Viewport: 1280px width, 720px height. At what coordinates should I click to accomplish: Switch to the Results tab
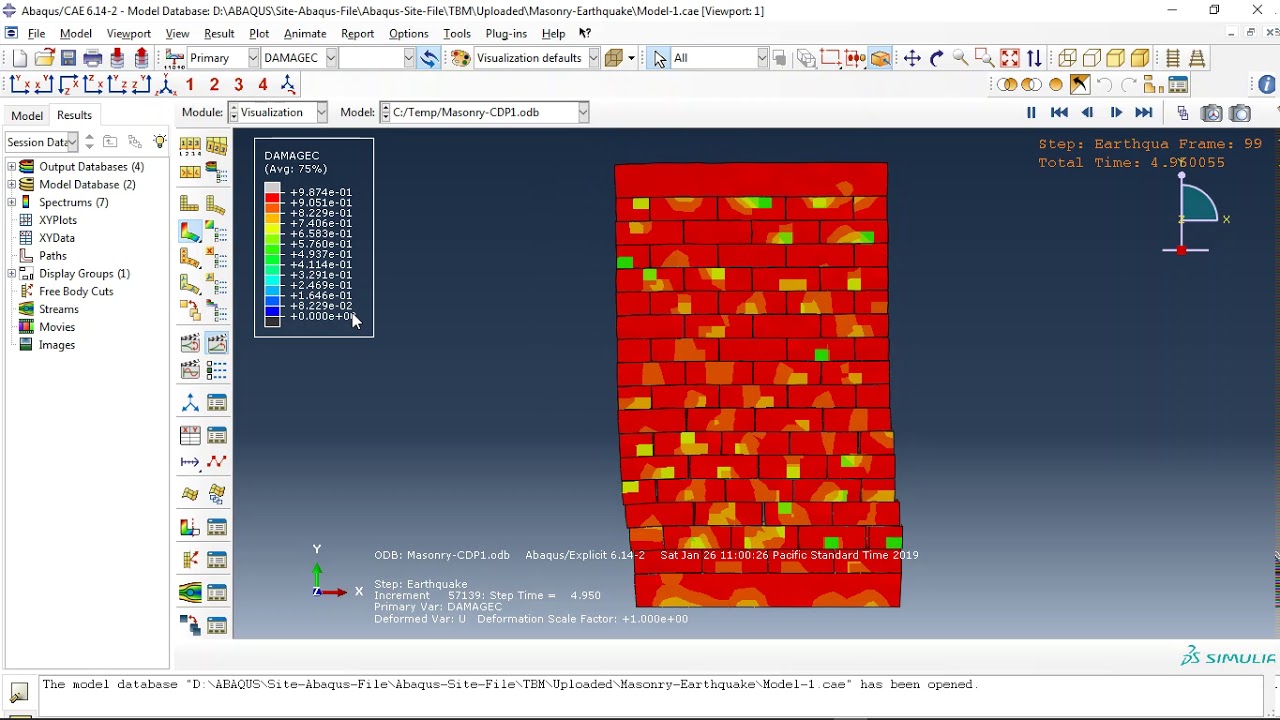[74, 115]
